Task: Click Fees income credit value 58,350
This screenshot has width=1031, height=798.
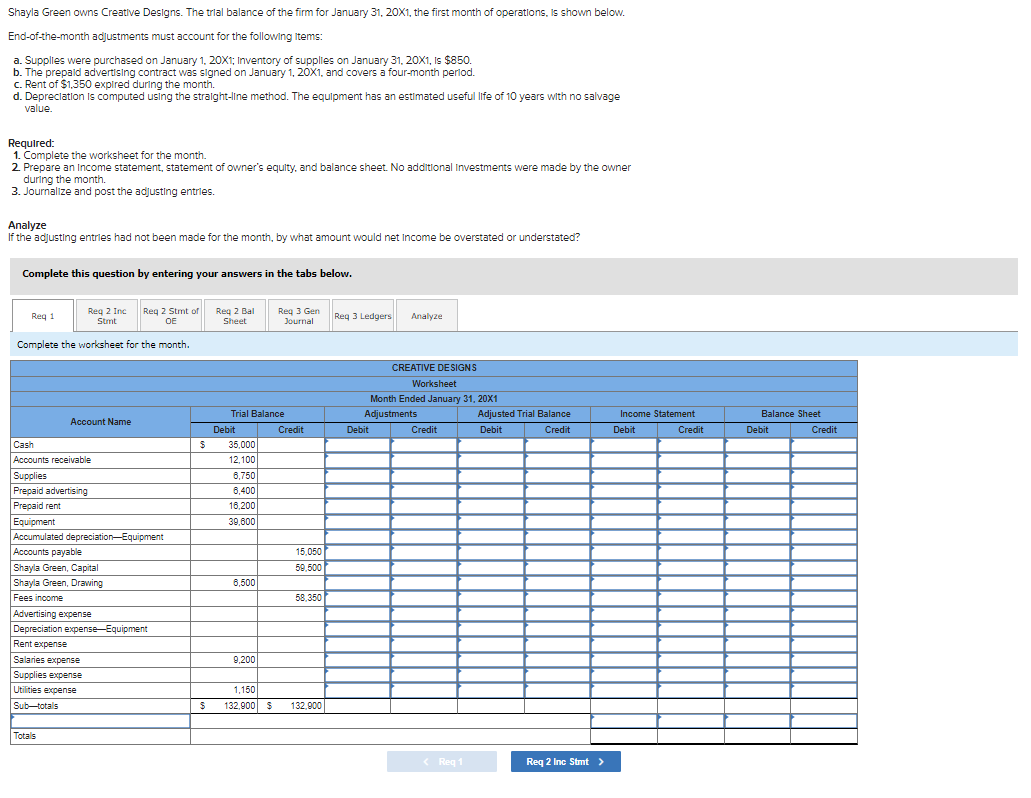Action: tap(308, 598)
